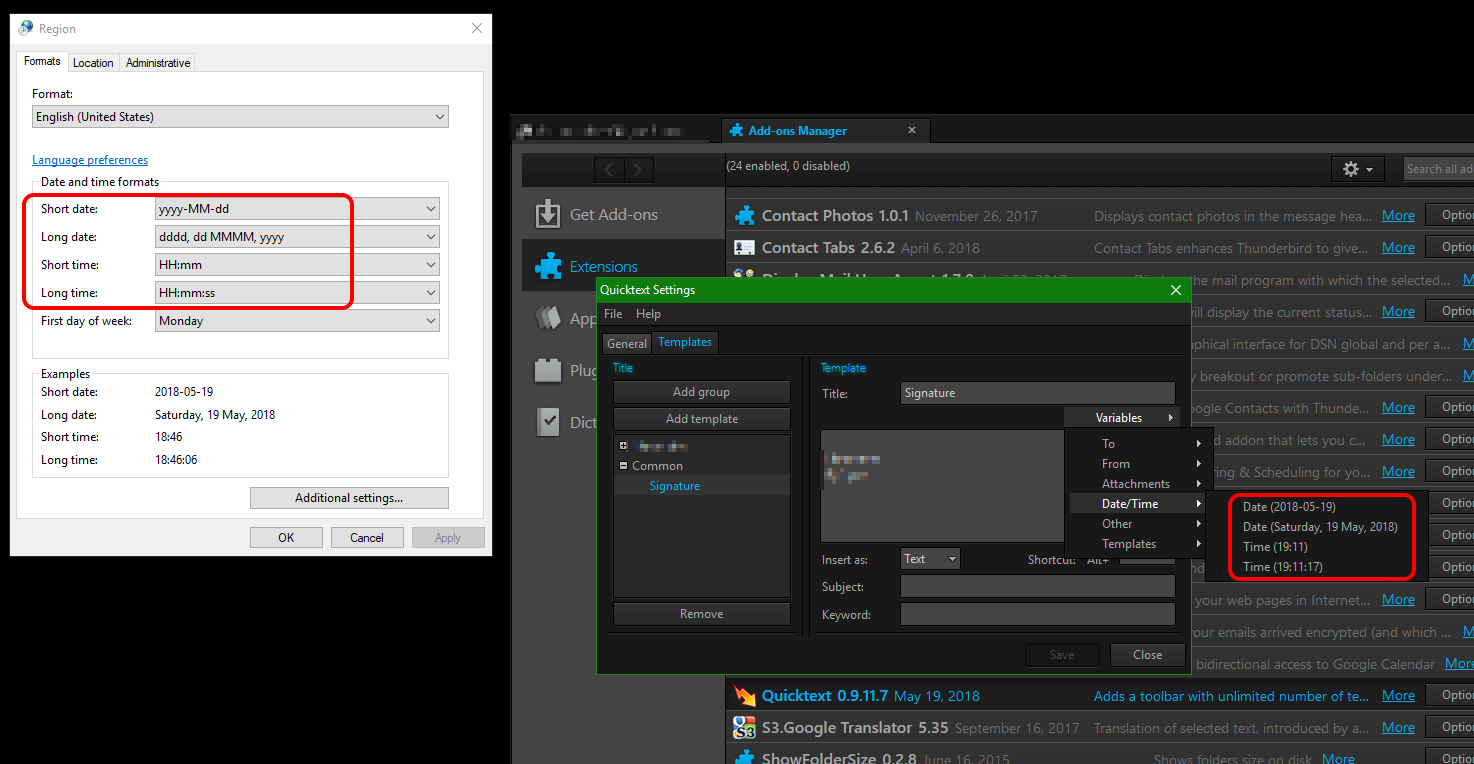Open Get Add-ons using the download icon
1474x764 pixels.
[548, 214]
